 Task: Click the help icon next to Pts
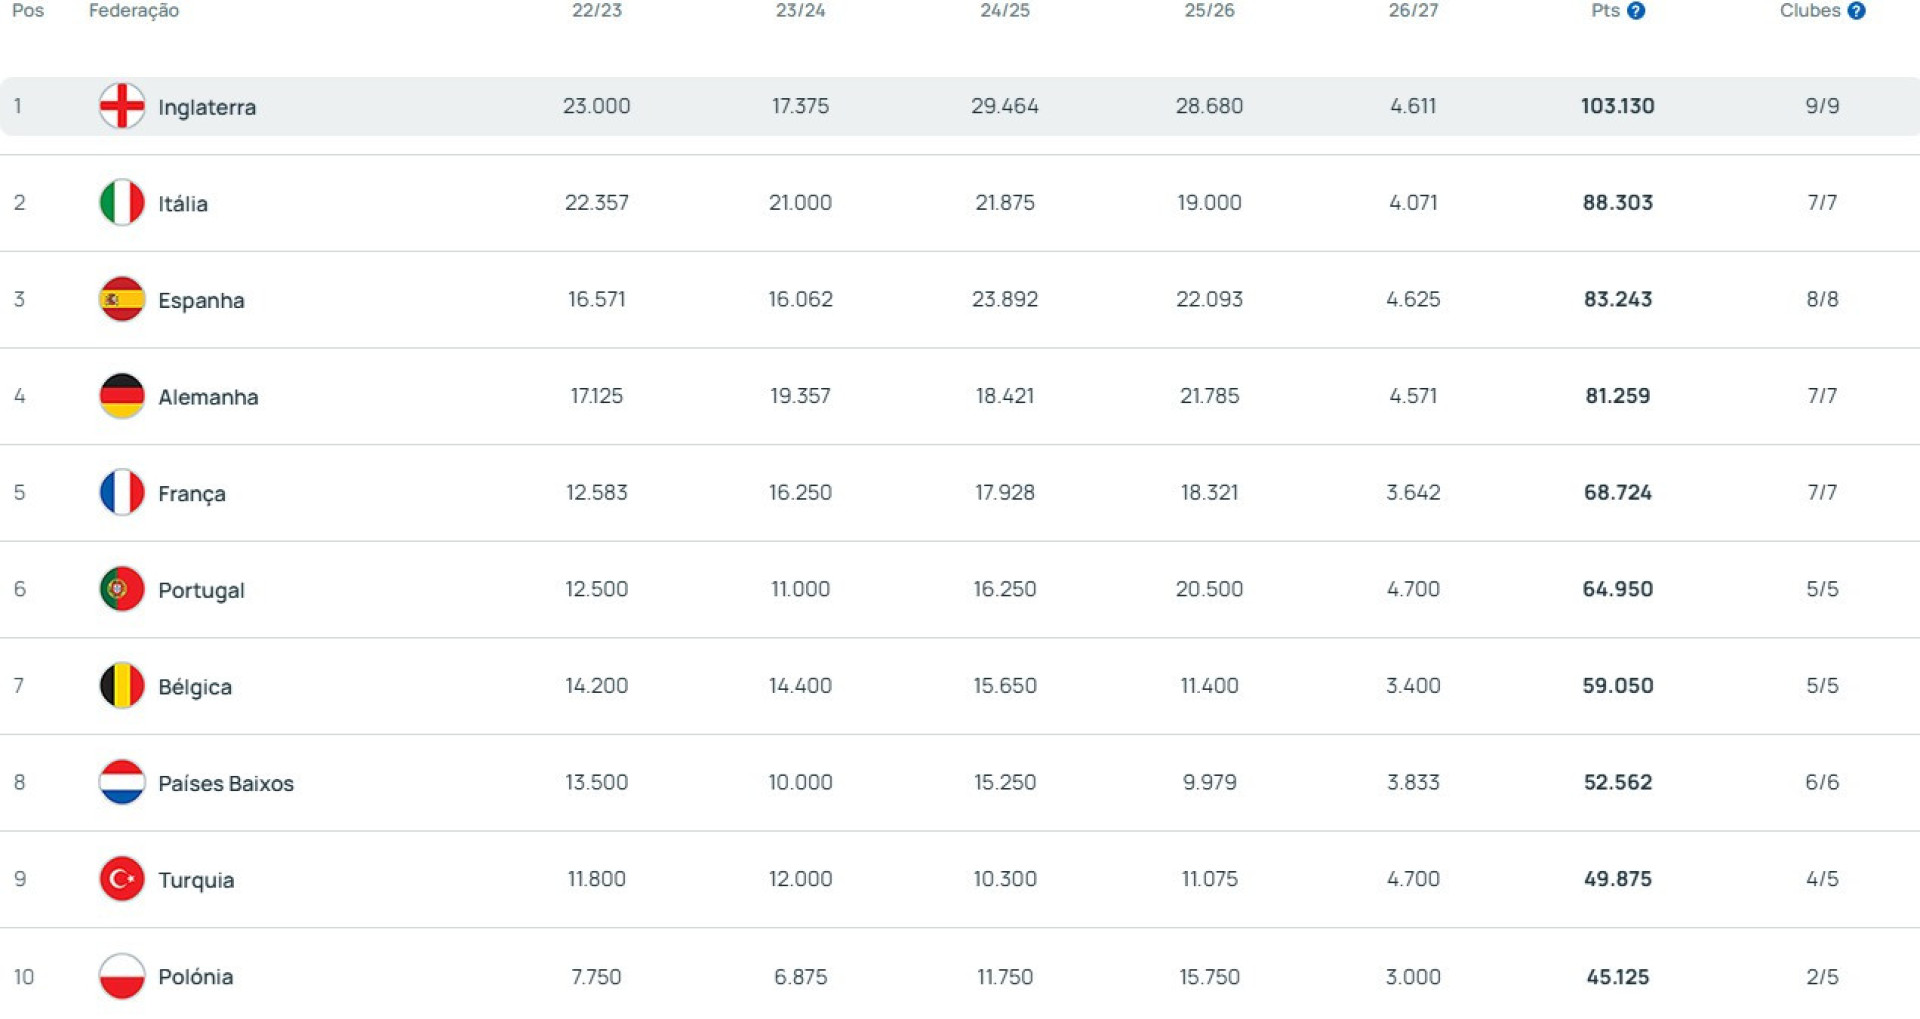1636,11
